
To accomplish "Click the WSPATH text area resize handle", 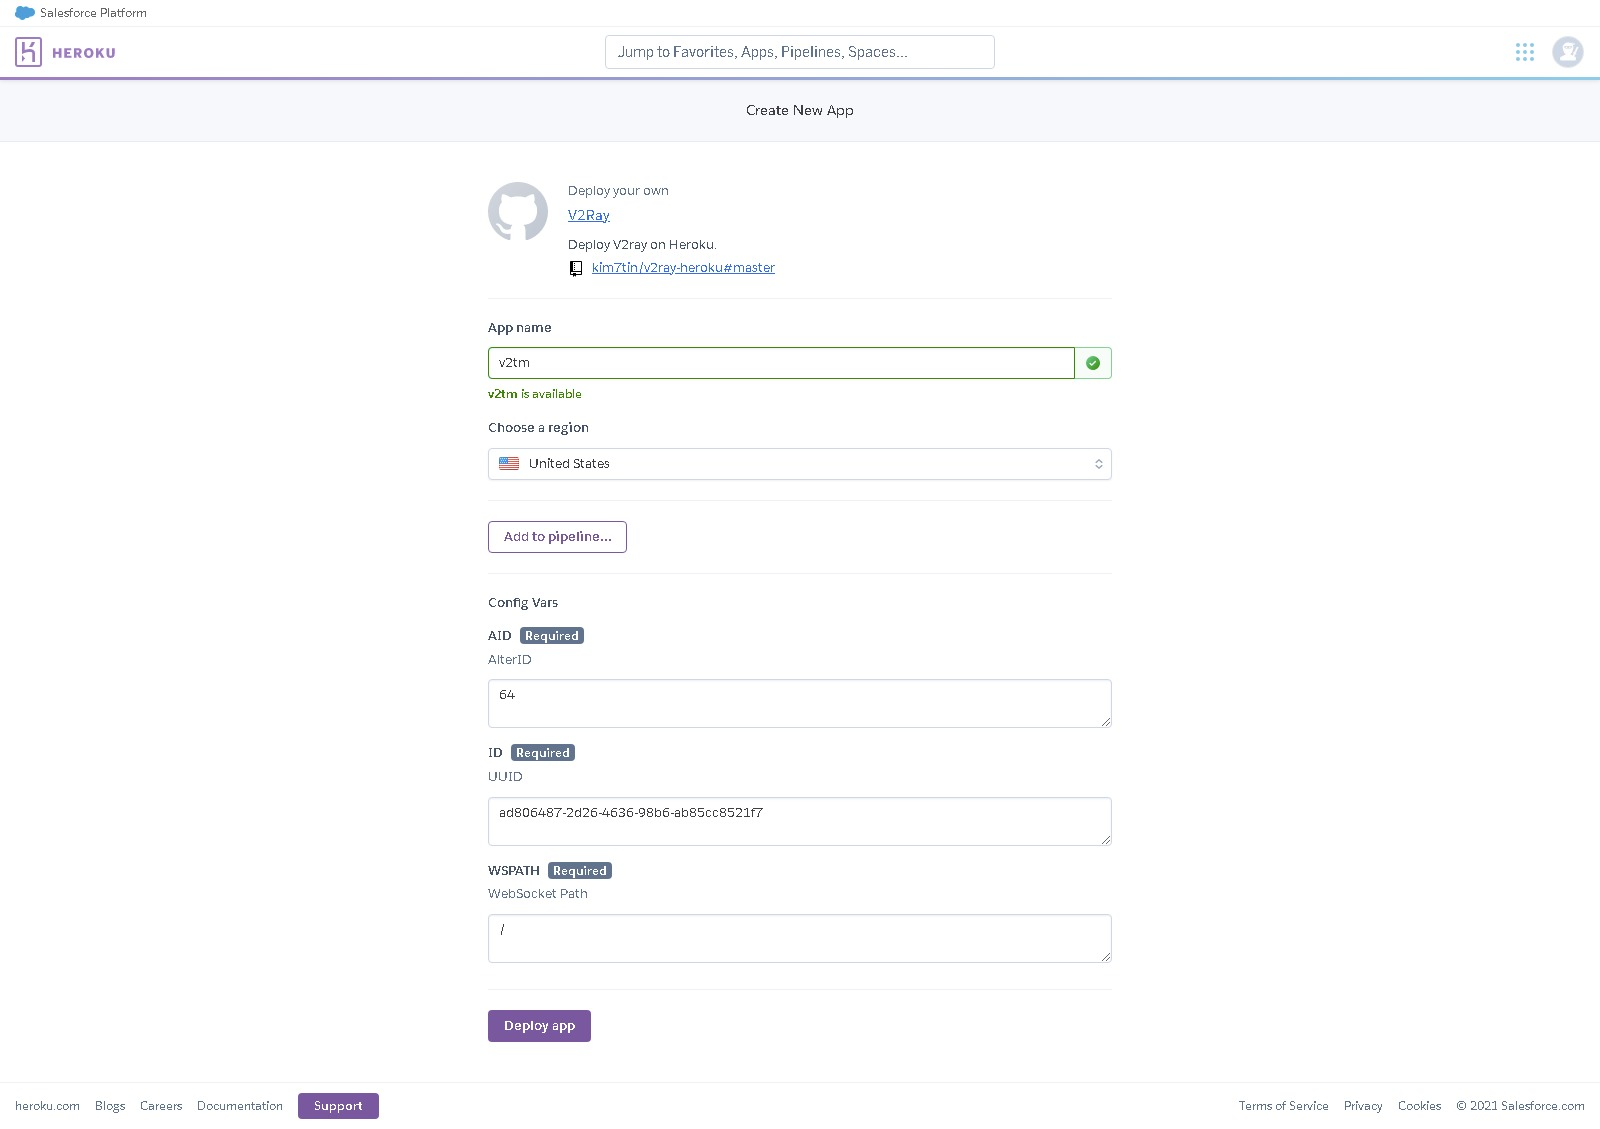I will coord(1105,956).
